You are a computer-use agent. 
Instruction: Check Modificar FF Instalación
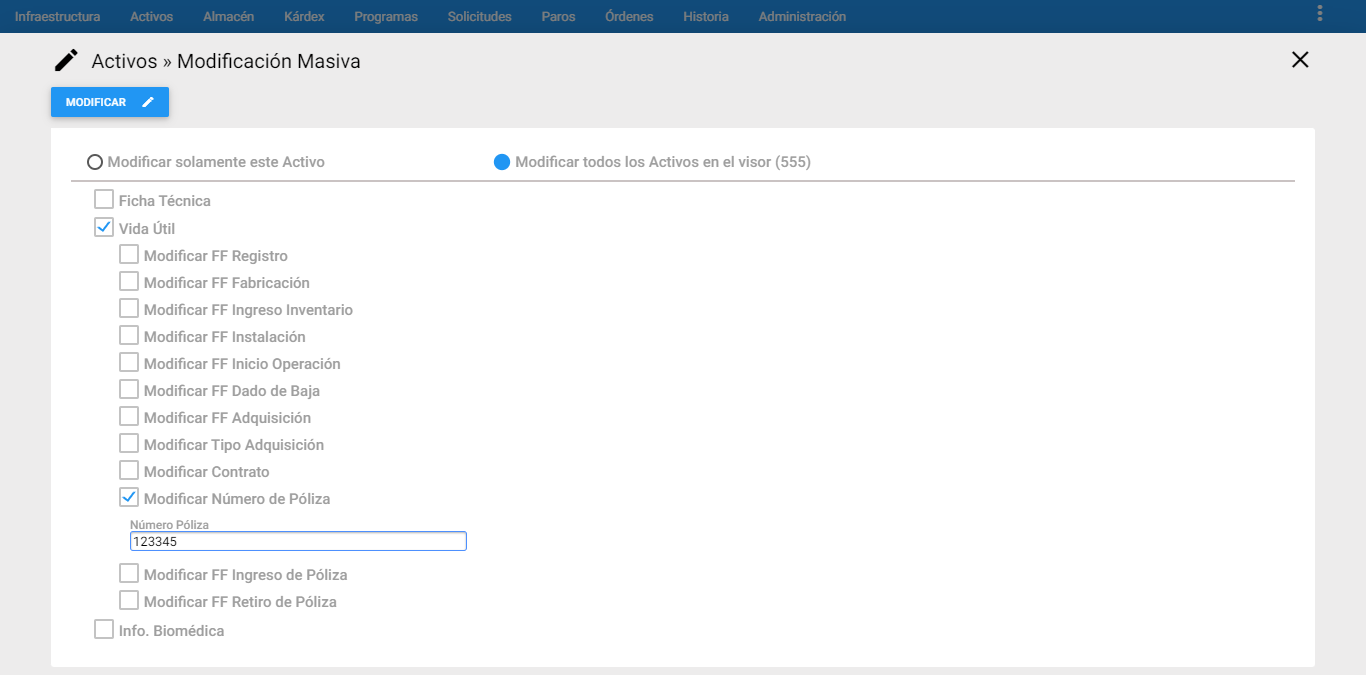click(x=129, y=336)
